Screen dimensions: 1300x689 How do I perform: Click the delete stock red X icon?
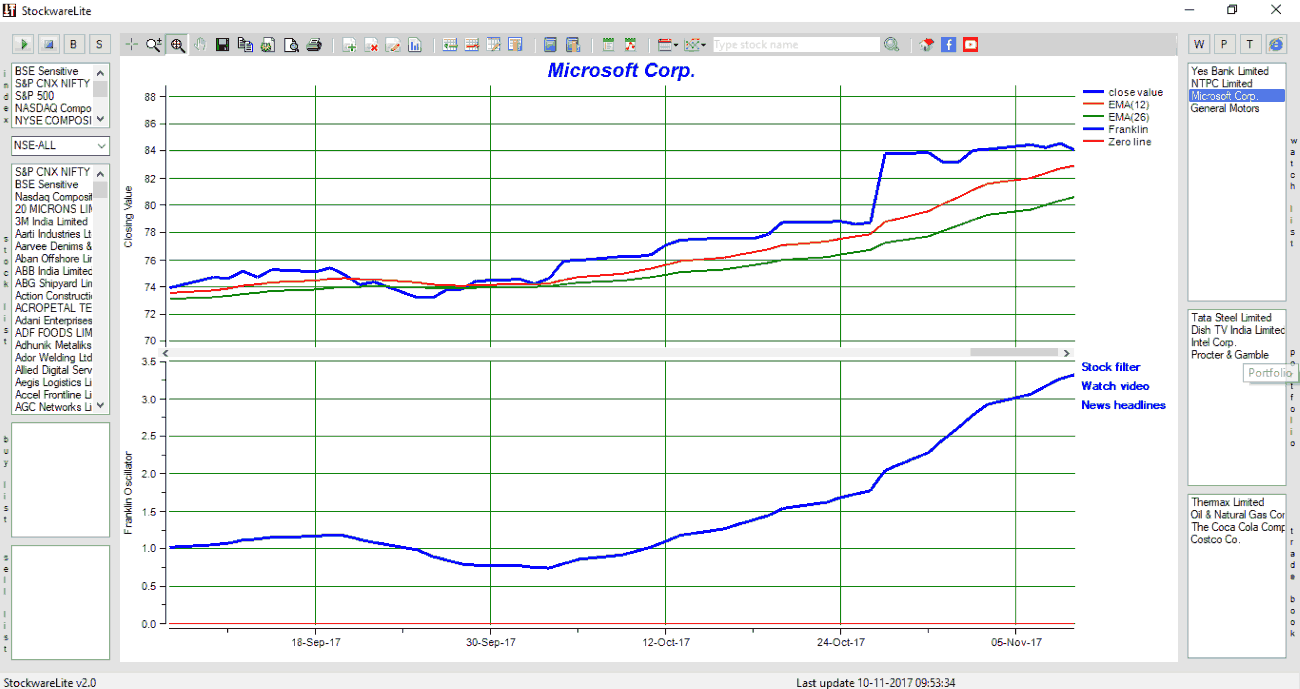tap(371, 44)
